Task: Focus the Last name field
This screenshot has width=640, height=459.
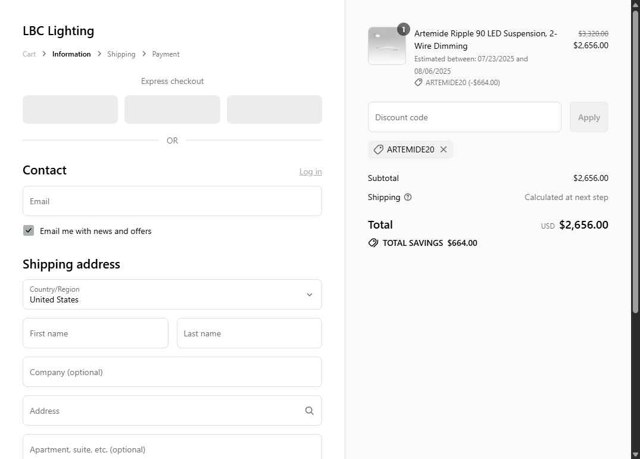Action: click(249, 333)
